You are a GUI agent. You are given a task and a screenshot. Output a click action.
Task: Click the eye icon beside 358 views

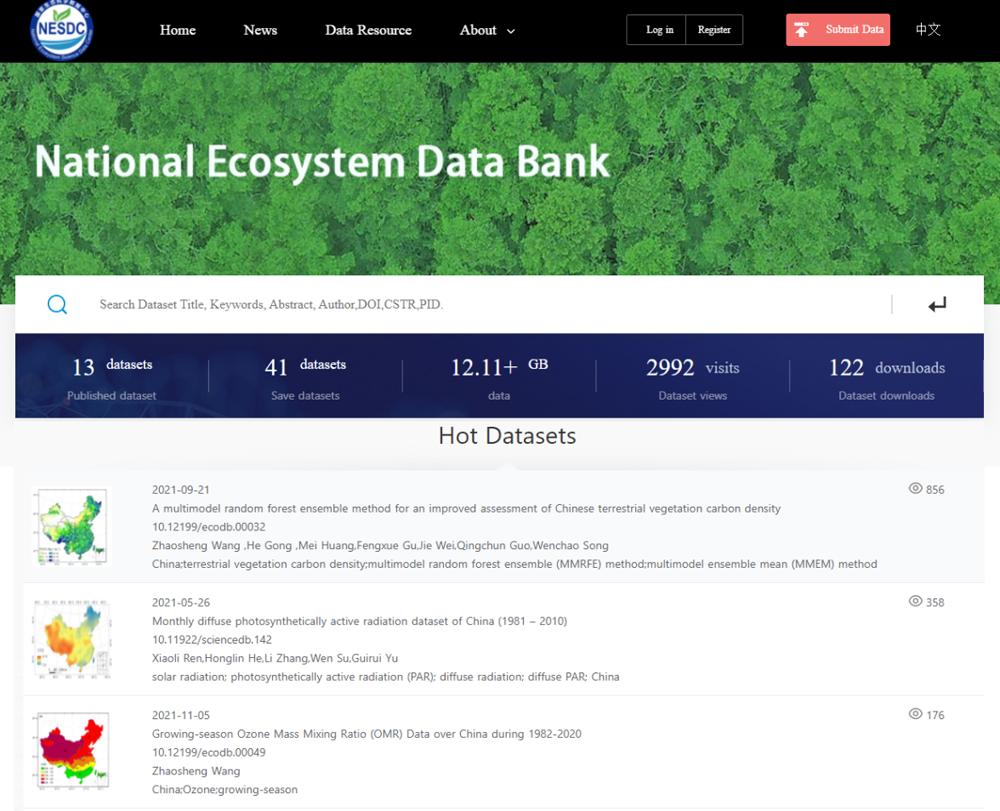[x=914, y=602]
